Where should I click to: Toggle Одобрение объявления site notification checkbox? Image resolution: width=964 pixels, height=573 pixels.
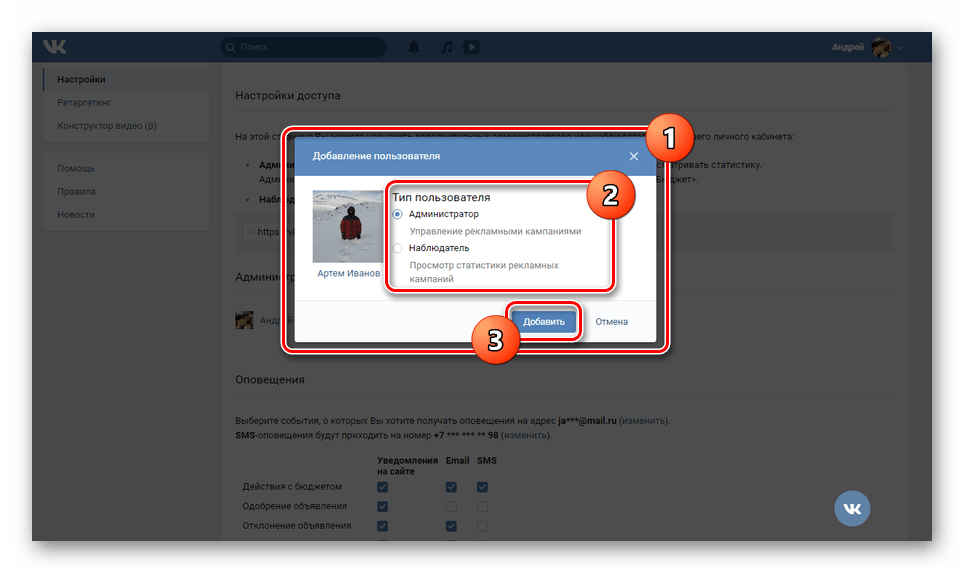382,507
